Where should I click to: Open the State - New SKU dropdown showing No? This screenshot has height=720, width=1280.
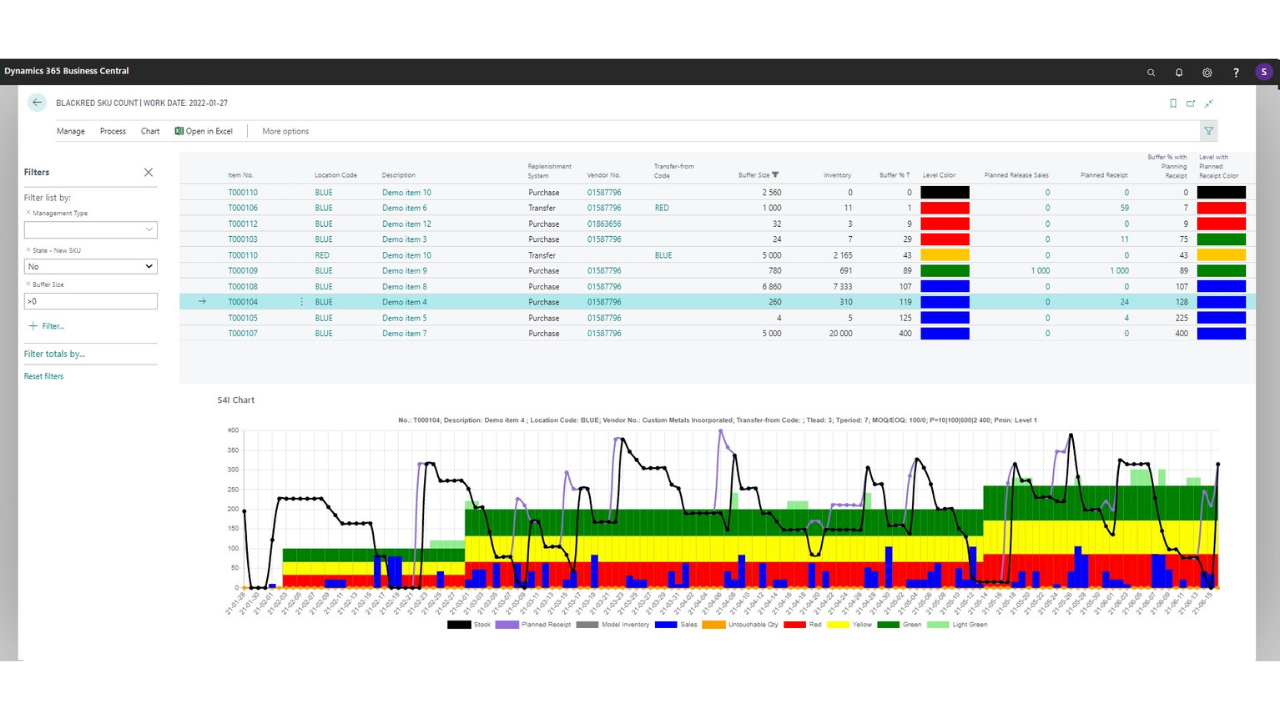coord(91,266)
